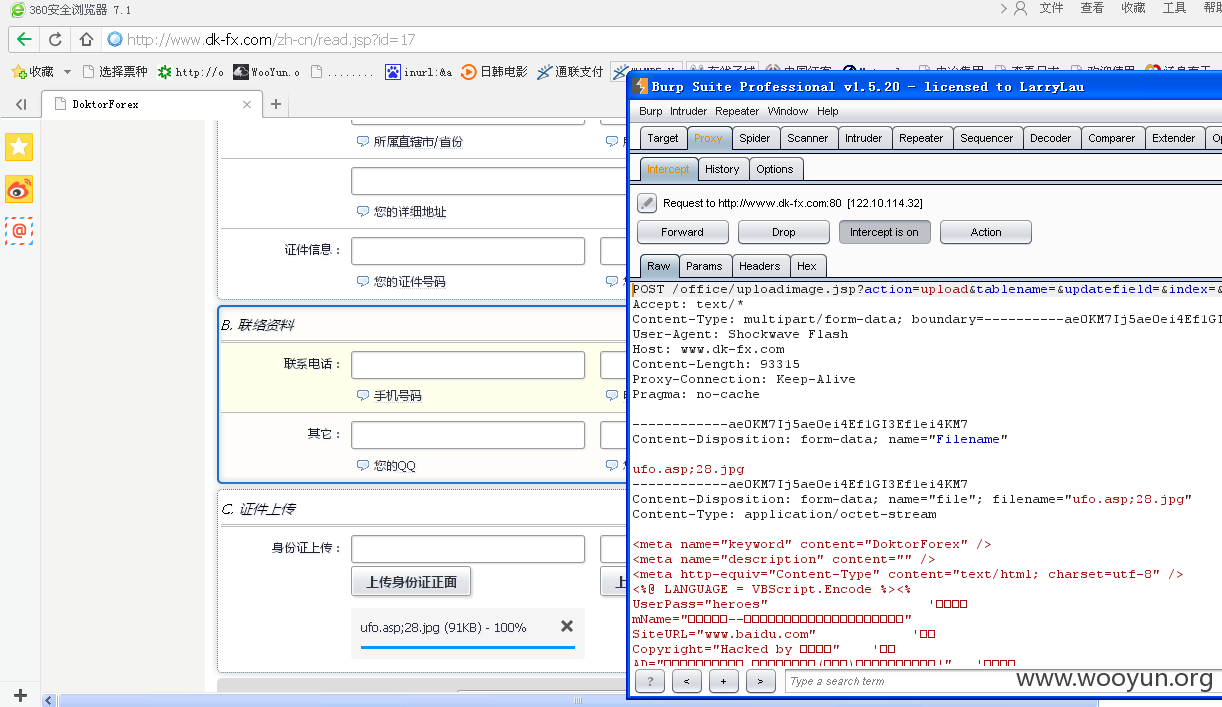1222x707 pixels.
Task: Switch to the Headers message view tab
Action: [760, 266]
